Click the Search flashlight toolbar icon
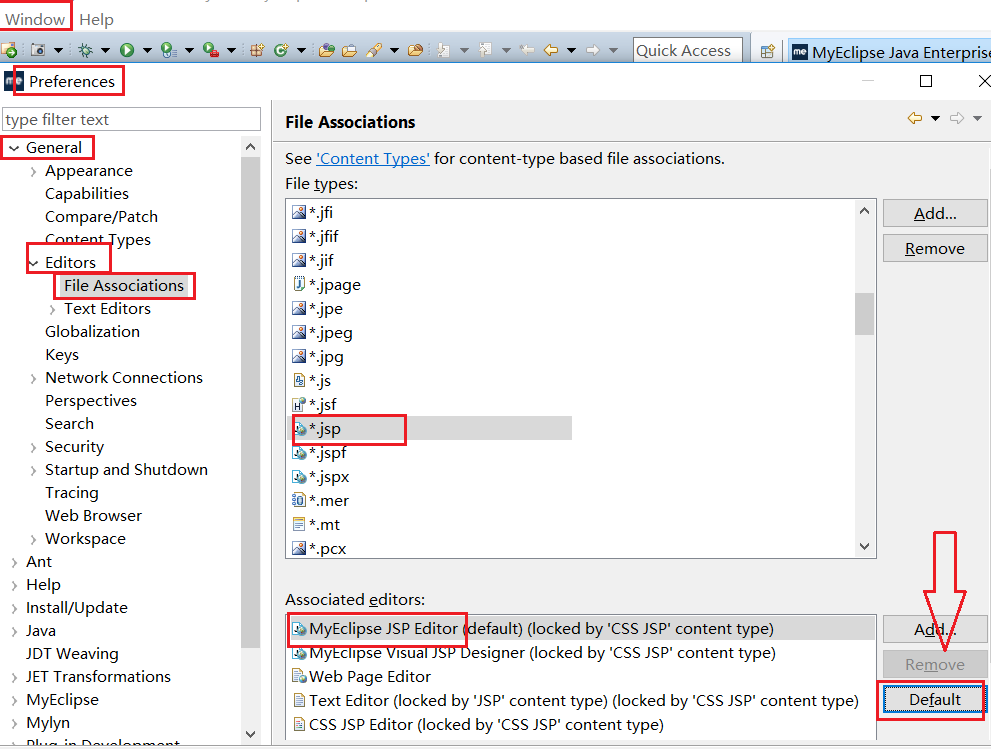The width and height of the screenshot is (991, 749). point(374,50)
